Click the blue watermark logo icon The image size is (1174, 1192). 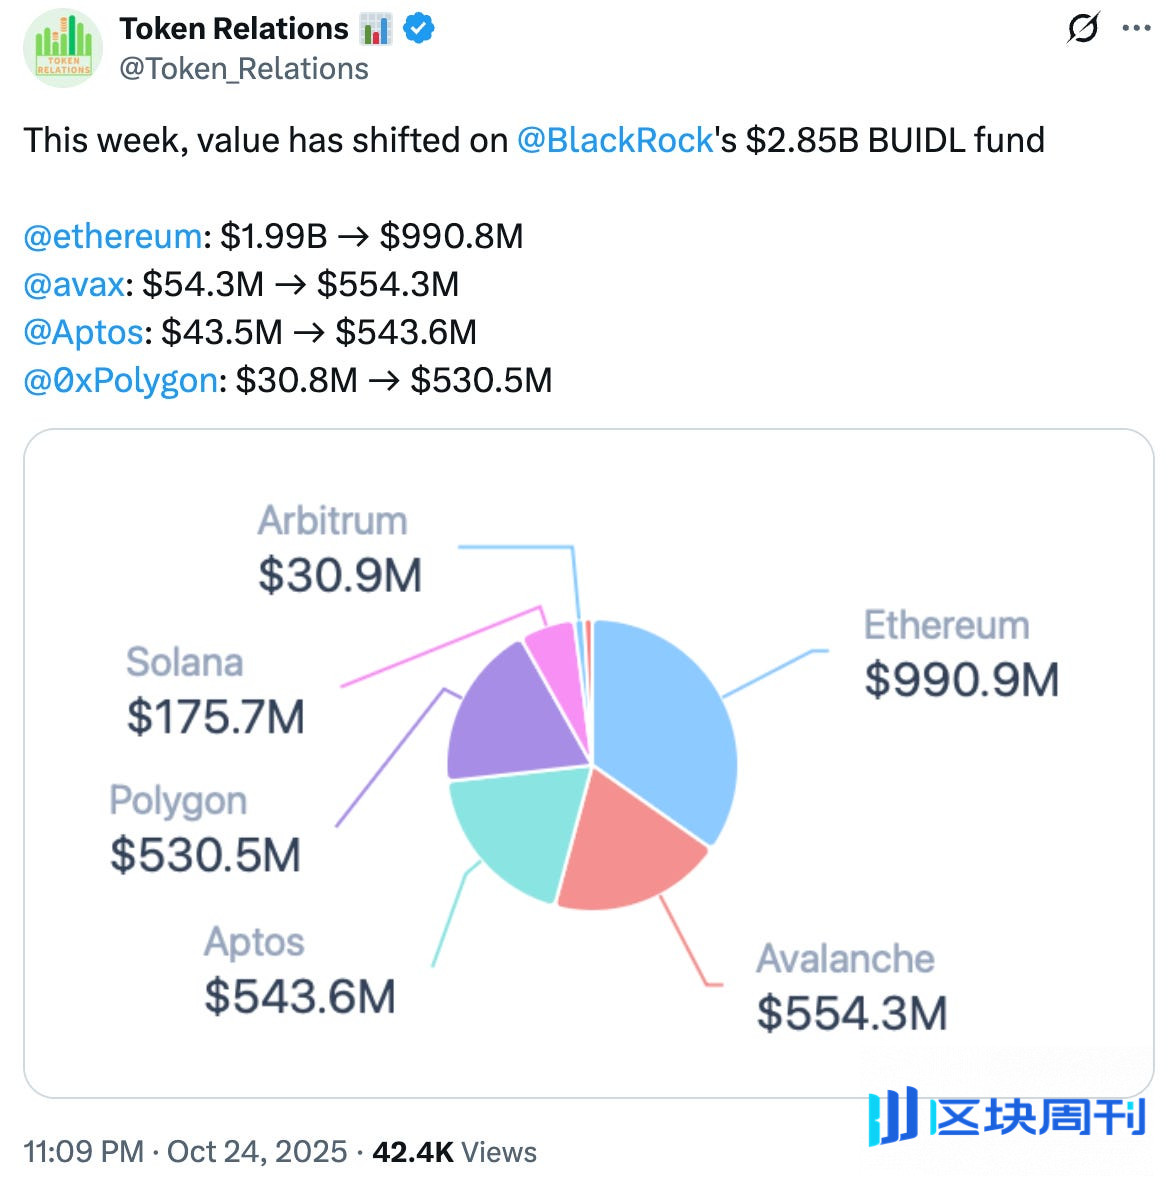[x=893, y=1116]
